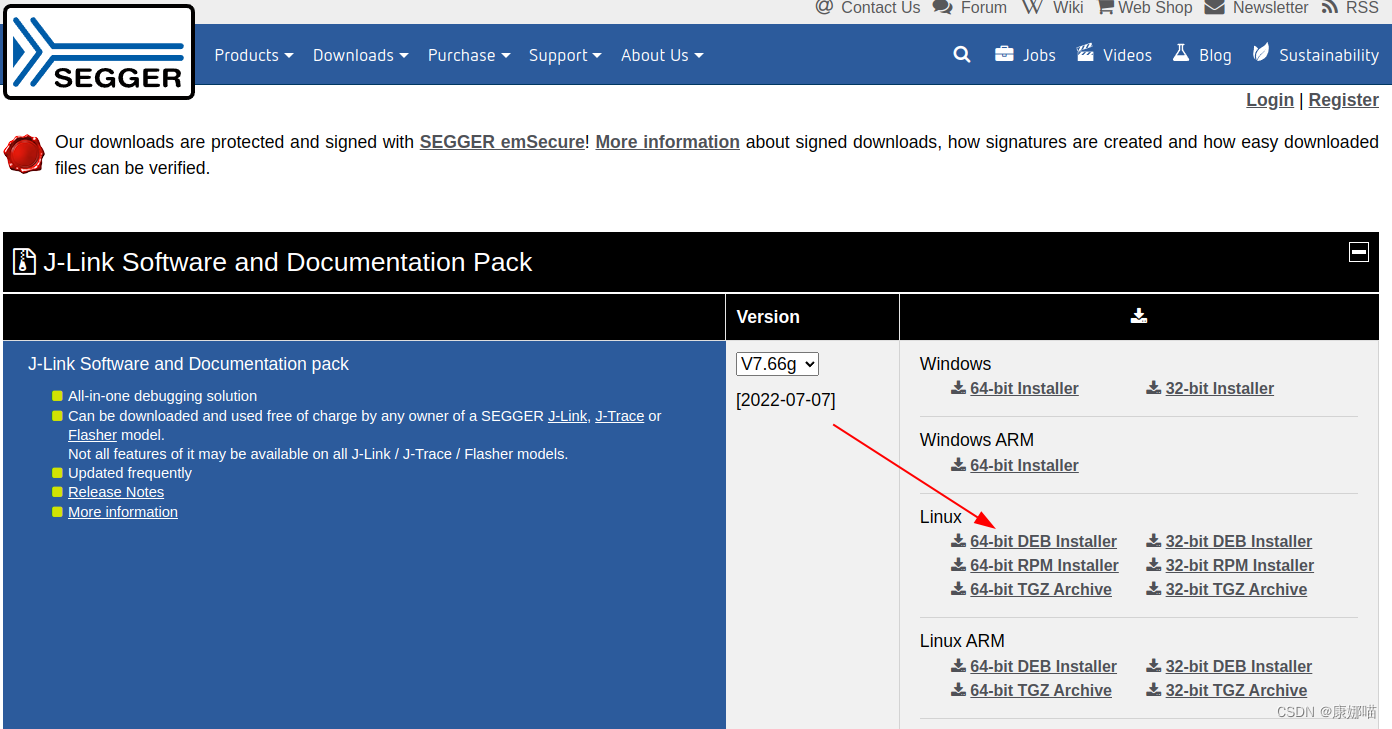Open the Sustainability page
1392x729 pixels.
1329,55
